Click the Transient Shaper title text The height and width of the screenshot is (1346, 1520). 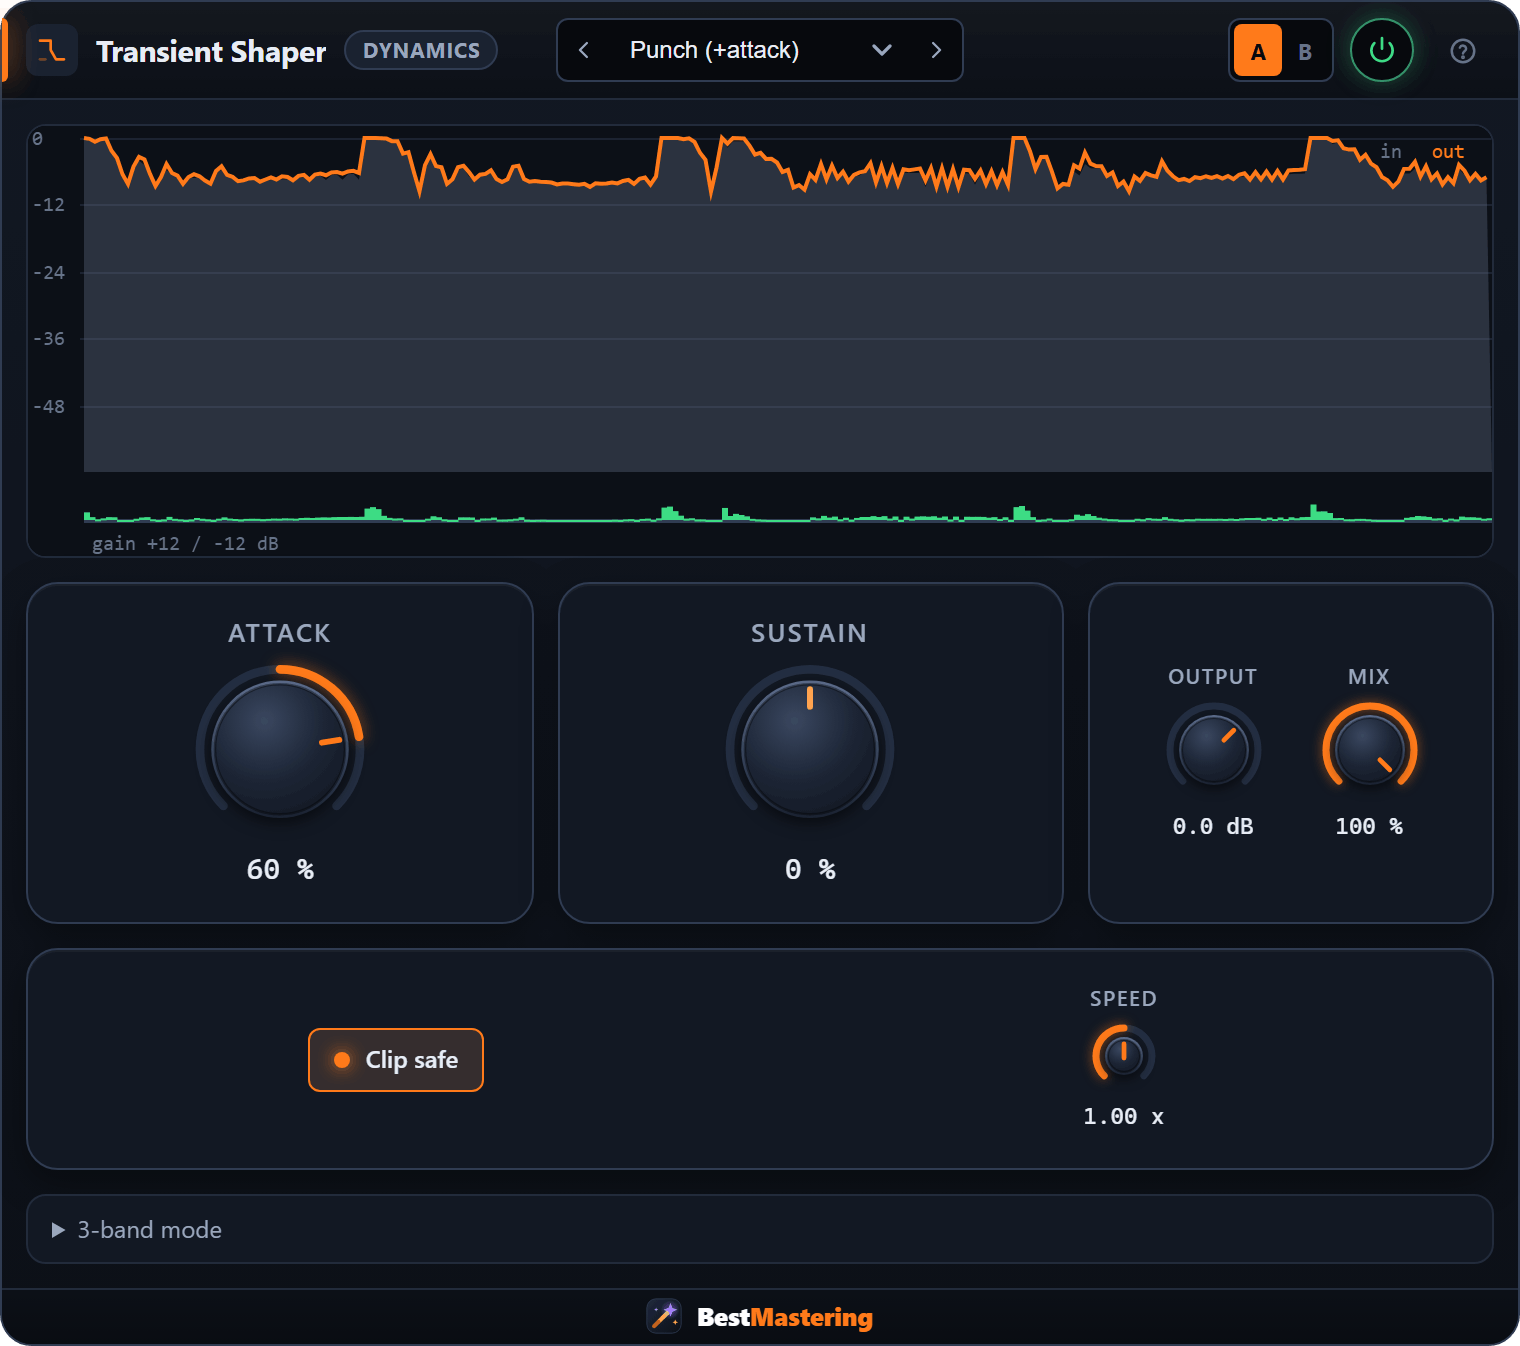[x=211, y=51]
